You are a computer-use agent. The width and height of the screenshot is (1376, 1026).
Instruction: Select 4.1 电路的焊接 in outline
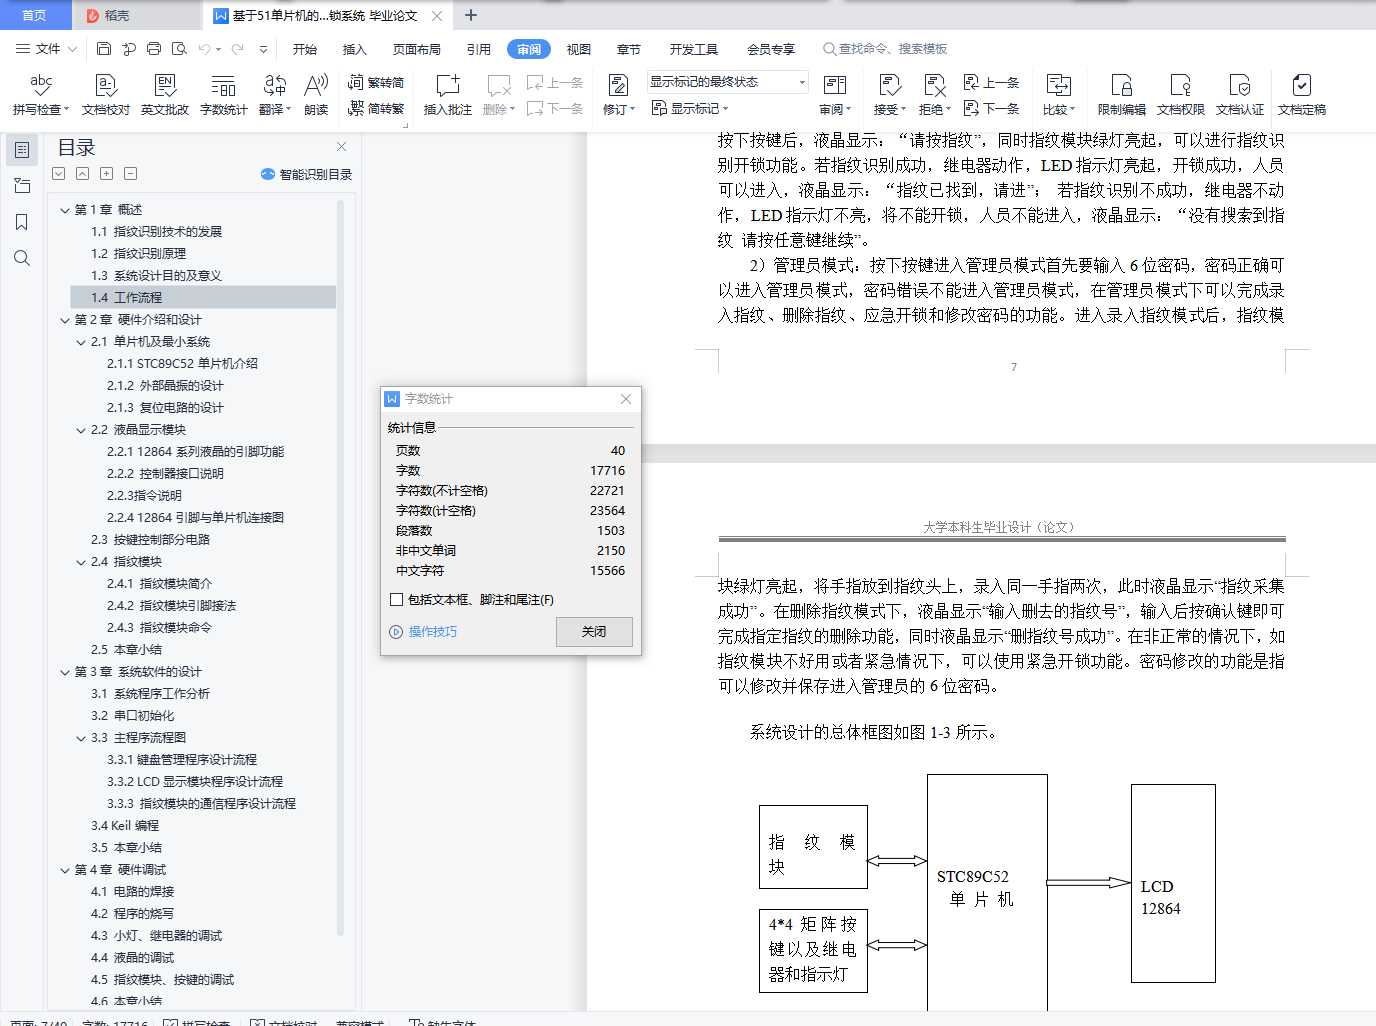(132, 892)
